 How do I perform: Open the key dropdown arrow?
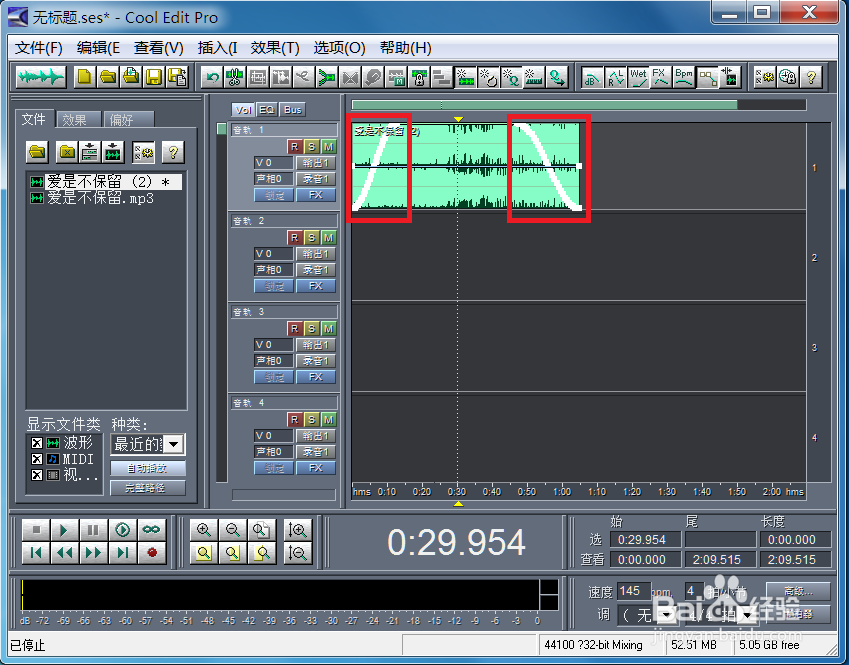pyautogui.click(x=666, y=616)
